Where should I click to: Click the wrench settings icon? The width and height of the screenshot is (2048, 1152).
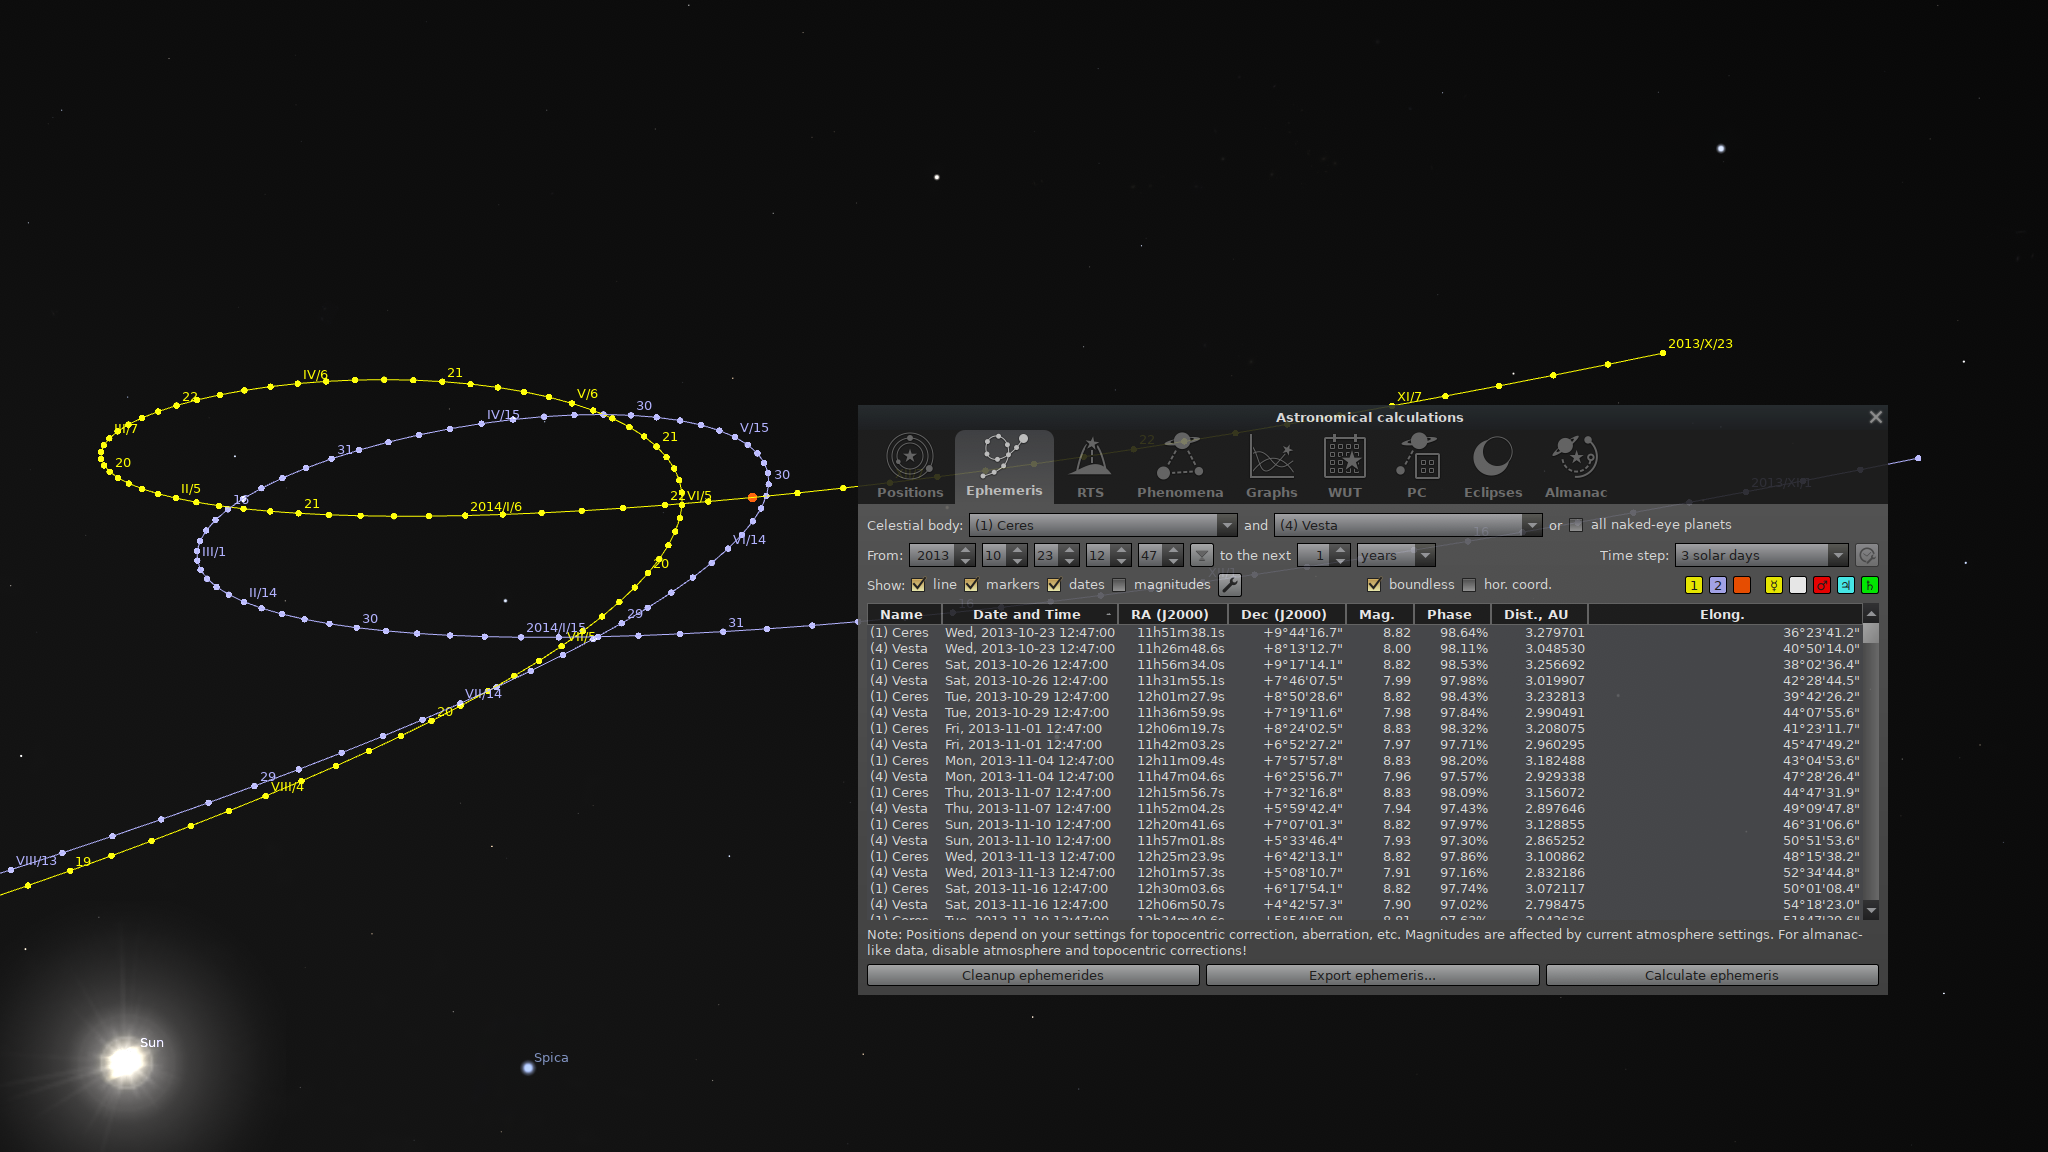click(1230, 585)
